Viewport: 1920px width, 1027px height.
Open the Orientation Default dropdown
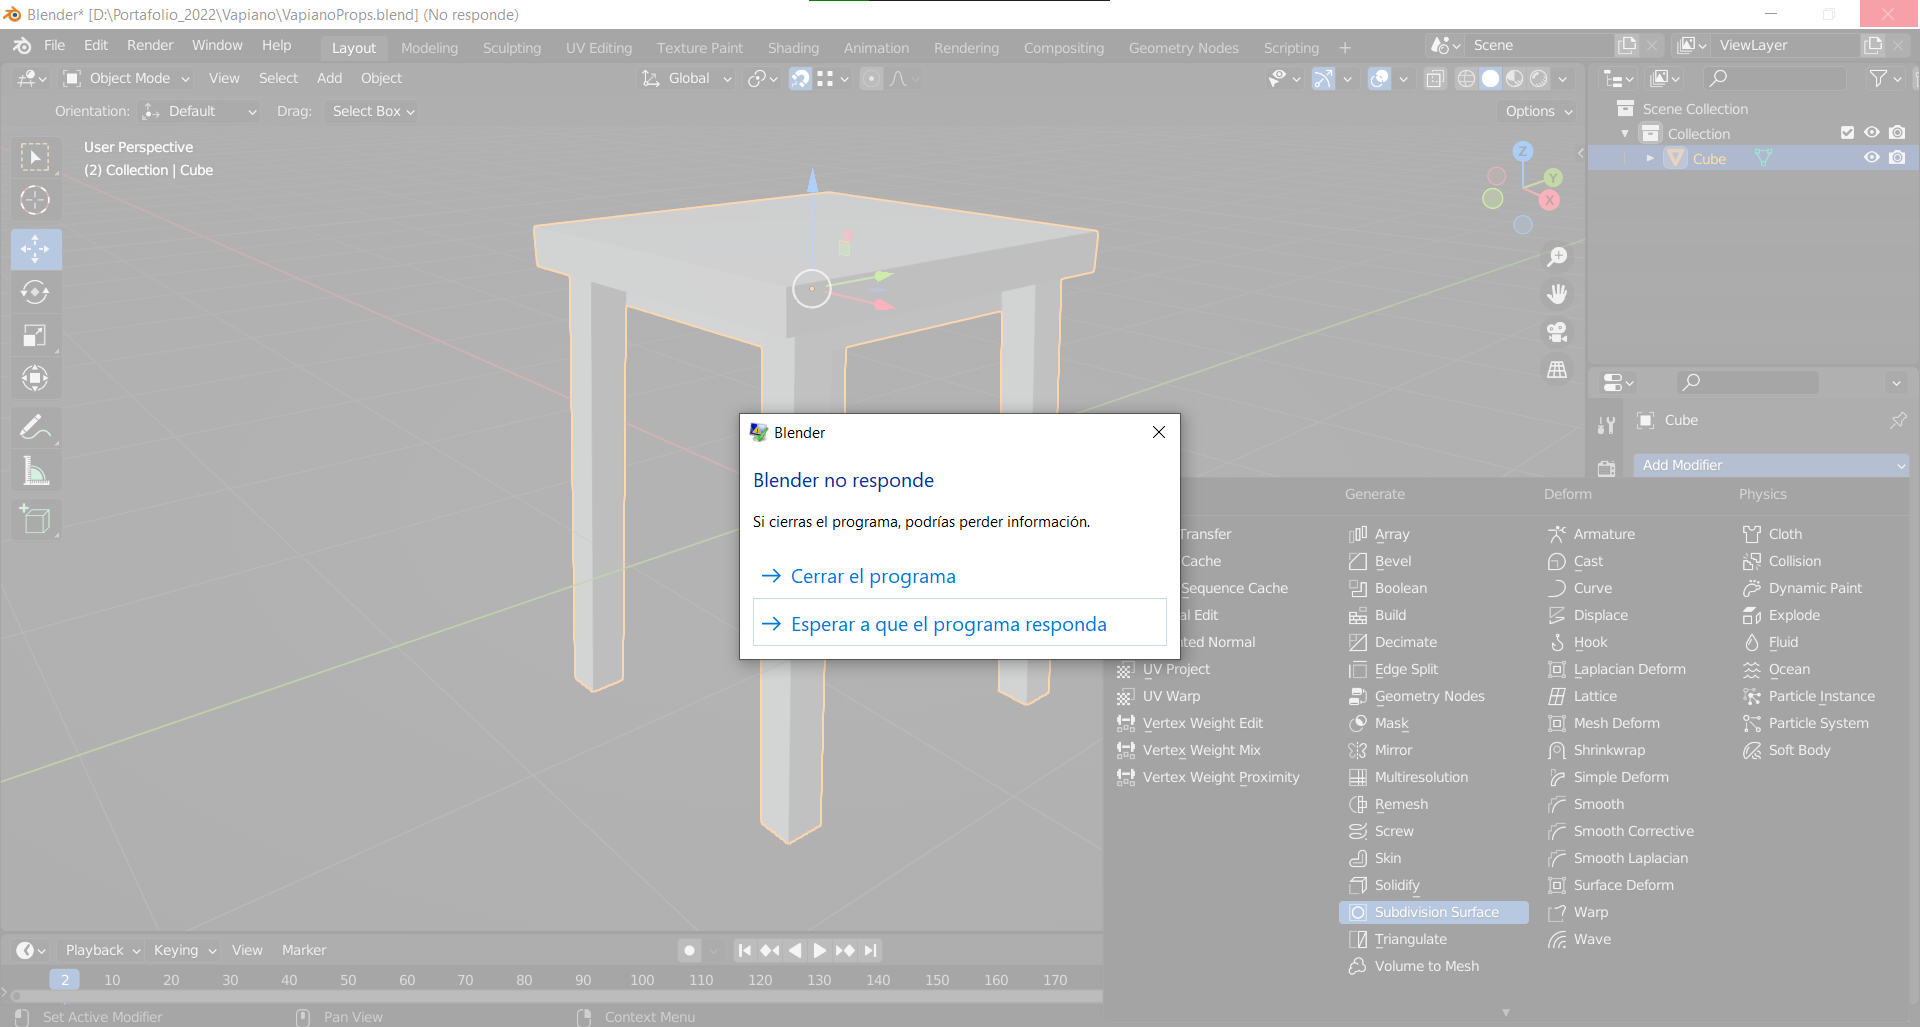pos(200,111)
